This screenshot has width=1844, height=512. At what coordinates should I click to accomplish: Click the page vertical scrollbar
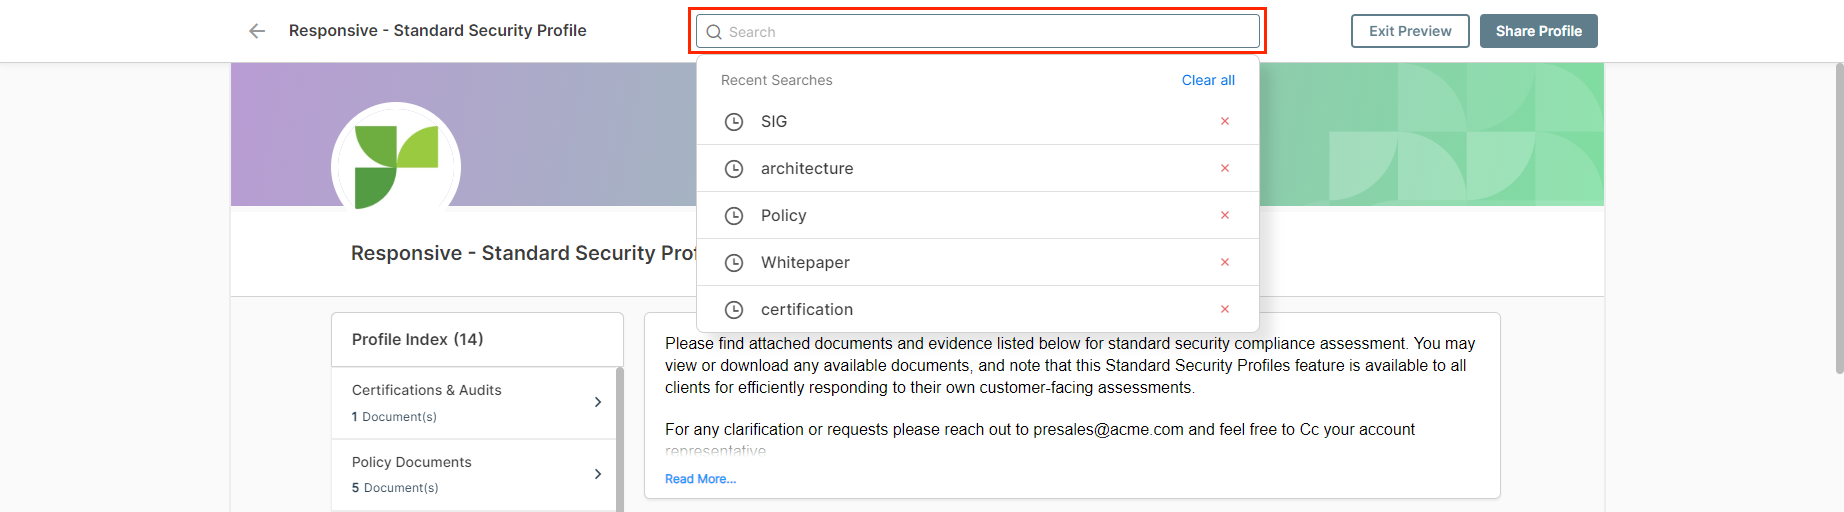[1839, 218]
